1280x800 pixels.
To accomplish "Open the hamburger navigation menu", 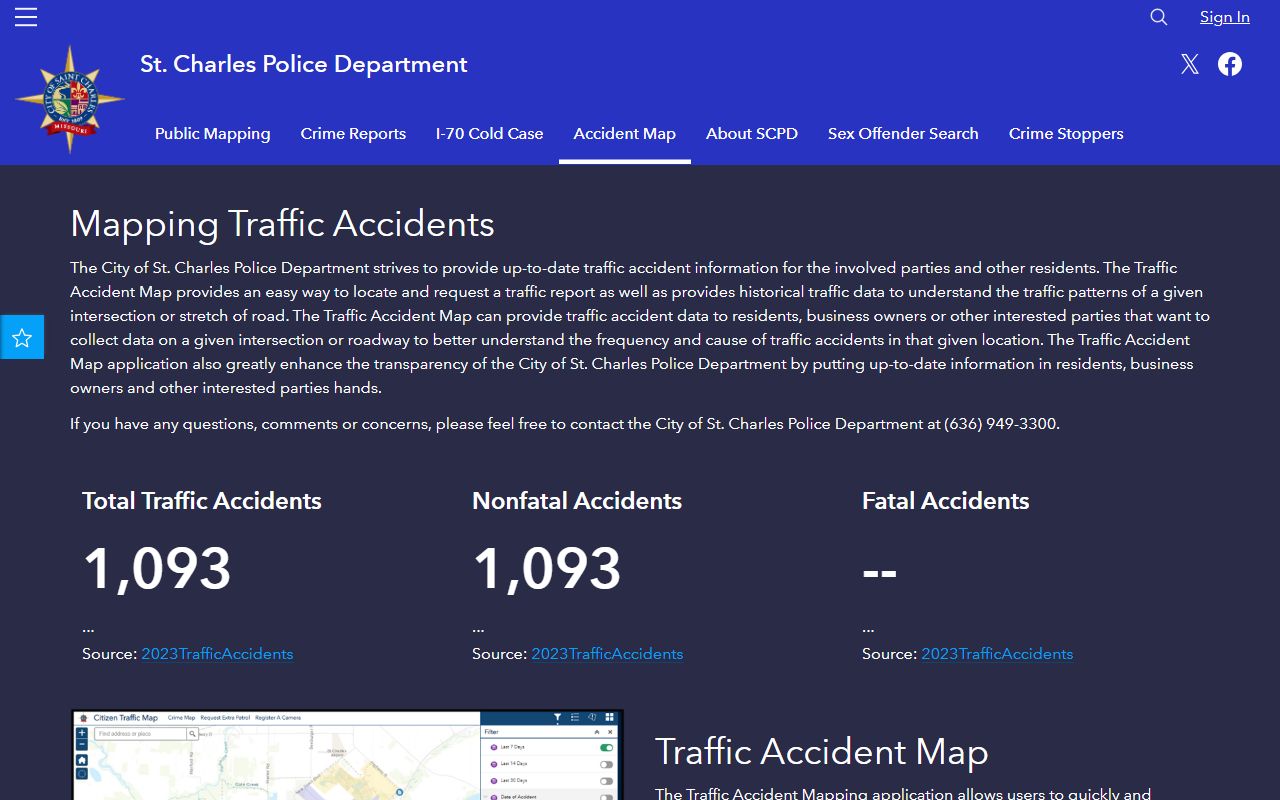I will [x=26, y=17].
